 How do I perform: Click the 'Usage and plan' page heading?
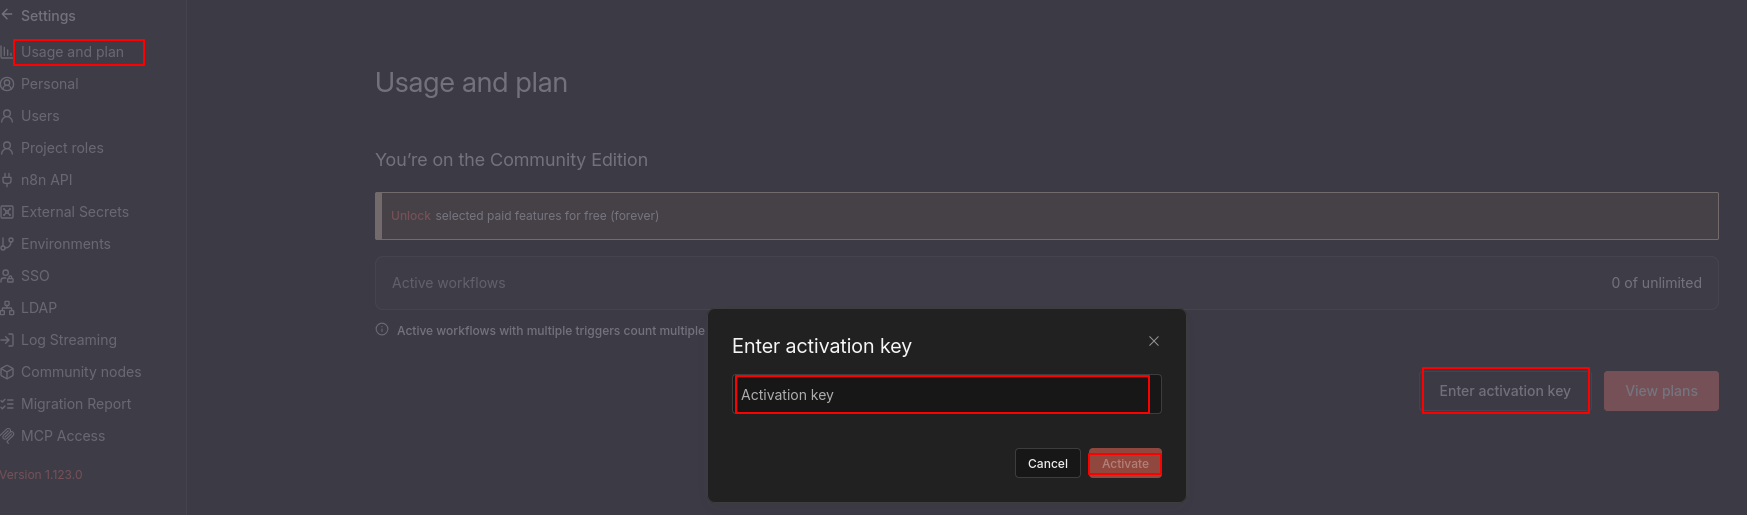click(x=471, y=83)
